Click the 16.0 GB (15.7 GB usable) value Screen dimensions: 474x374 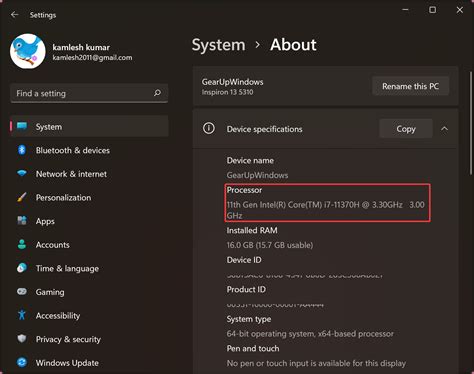coord(270,245)
